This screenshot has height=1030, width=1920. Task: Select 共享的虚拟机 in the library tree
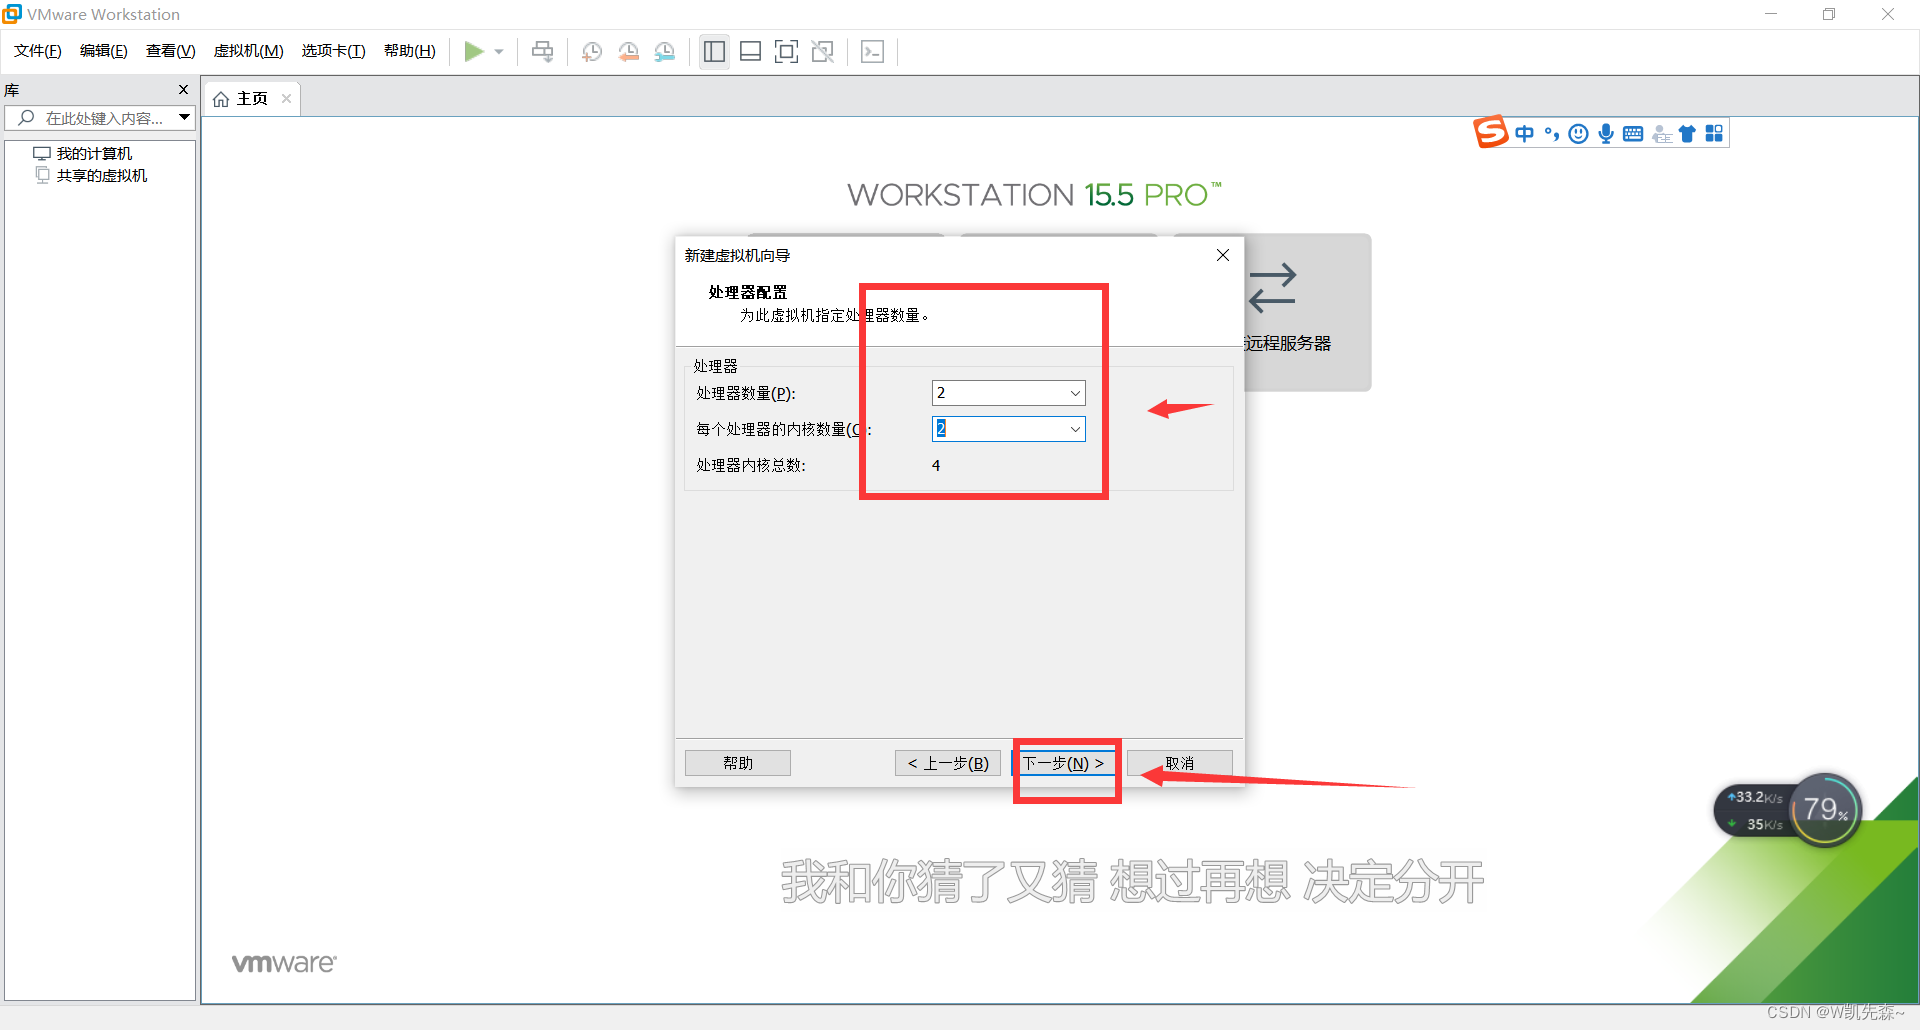point(102,175)
